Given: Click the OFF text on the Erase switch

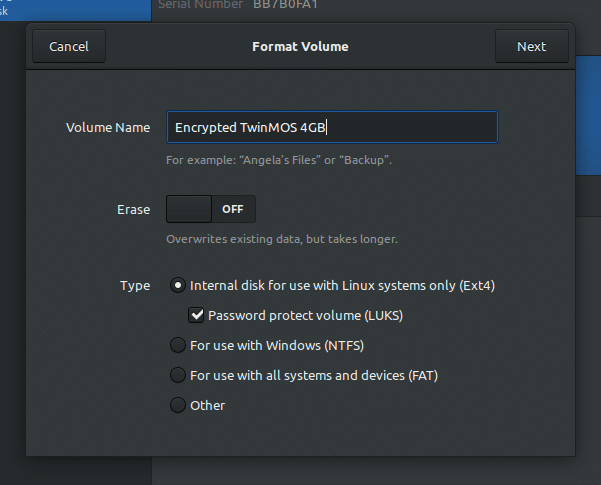Looking at the screenshot, I should [x=233, y=210].
